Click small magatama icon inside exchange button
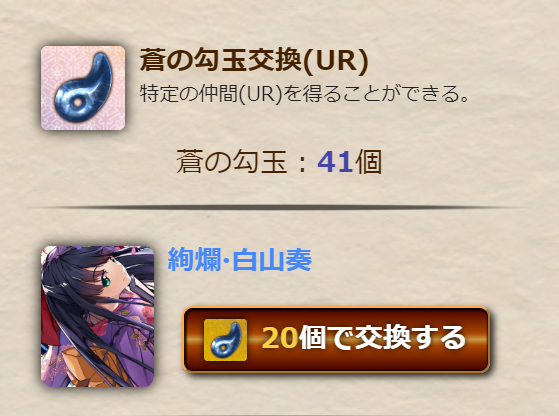This screenshot has width=559, height=416. [225, 340]
